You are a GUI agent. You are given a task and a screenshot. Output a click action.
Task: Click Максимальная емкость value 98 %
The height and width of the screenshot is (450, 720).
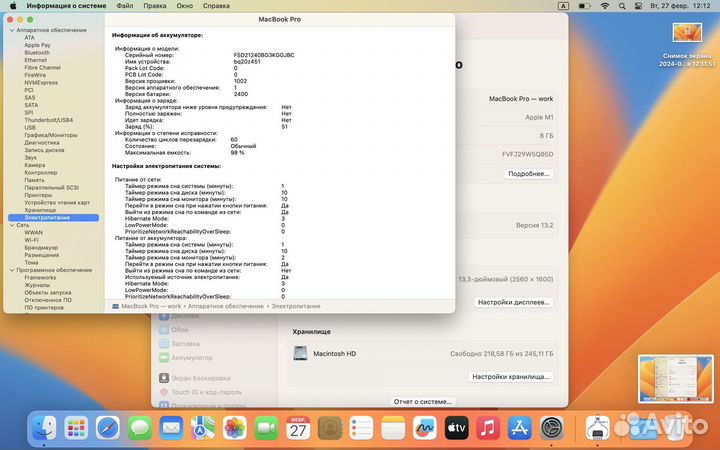pos(237,152)
